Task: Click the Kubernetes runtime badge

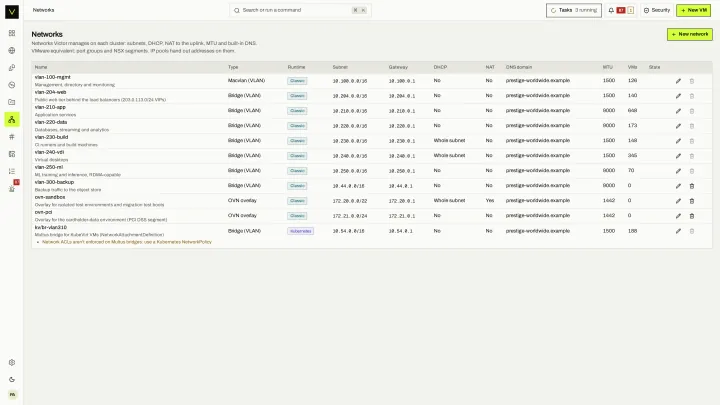Action: pos(300,231)
